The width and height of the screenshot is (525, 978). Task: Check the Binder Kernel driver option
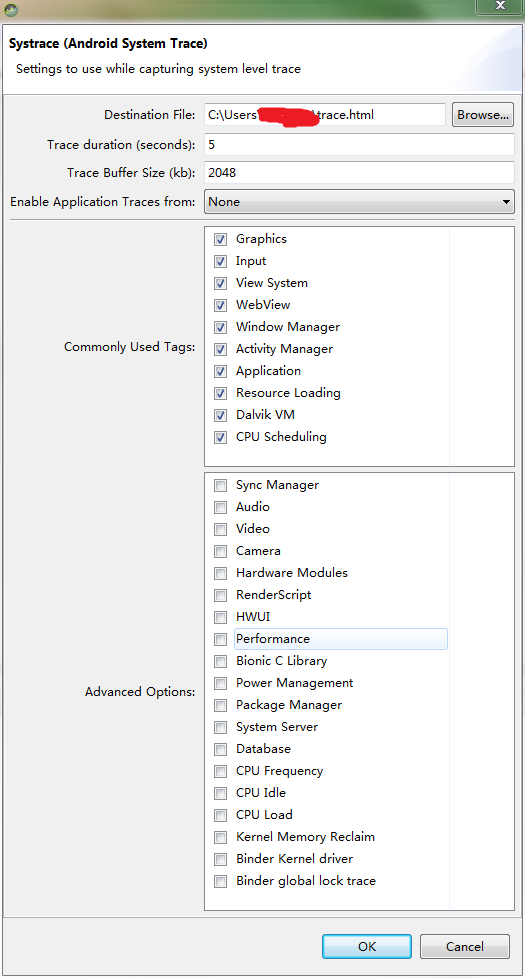pos(220,859)
